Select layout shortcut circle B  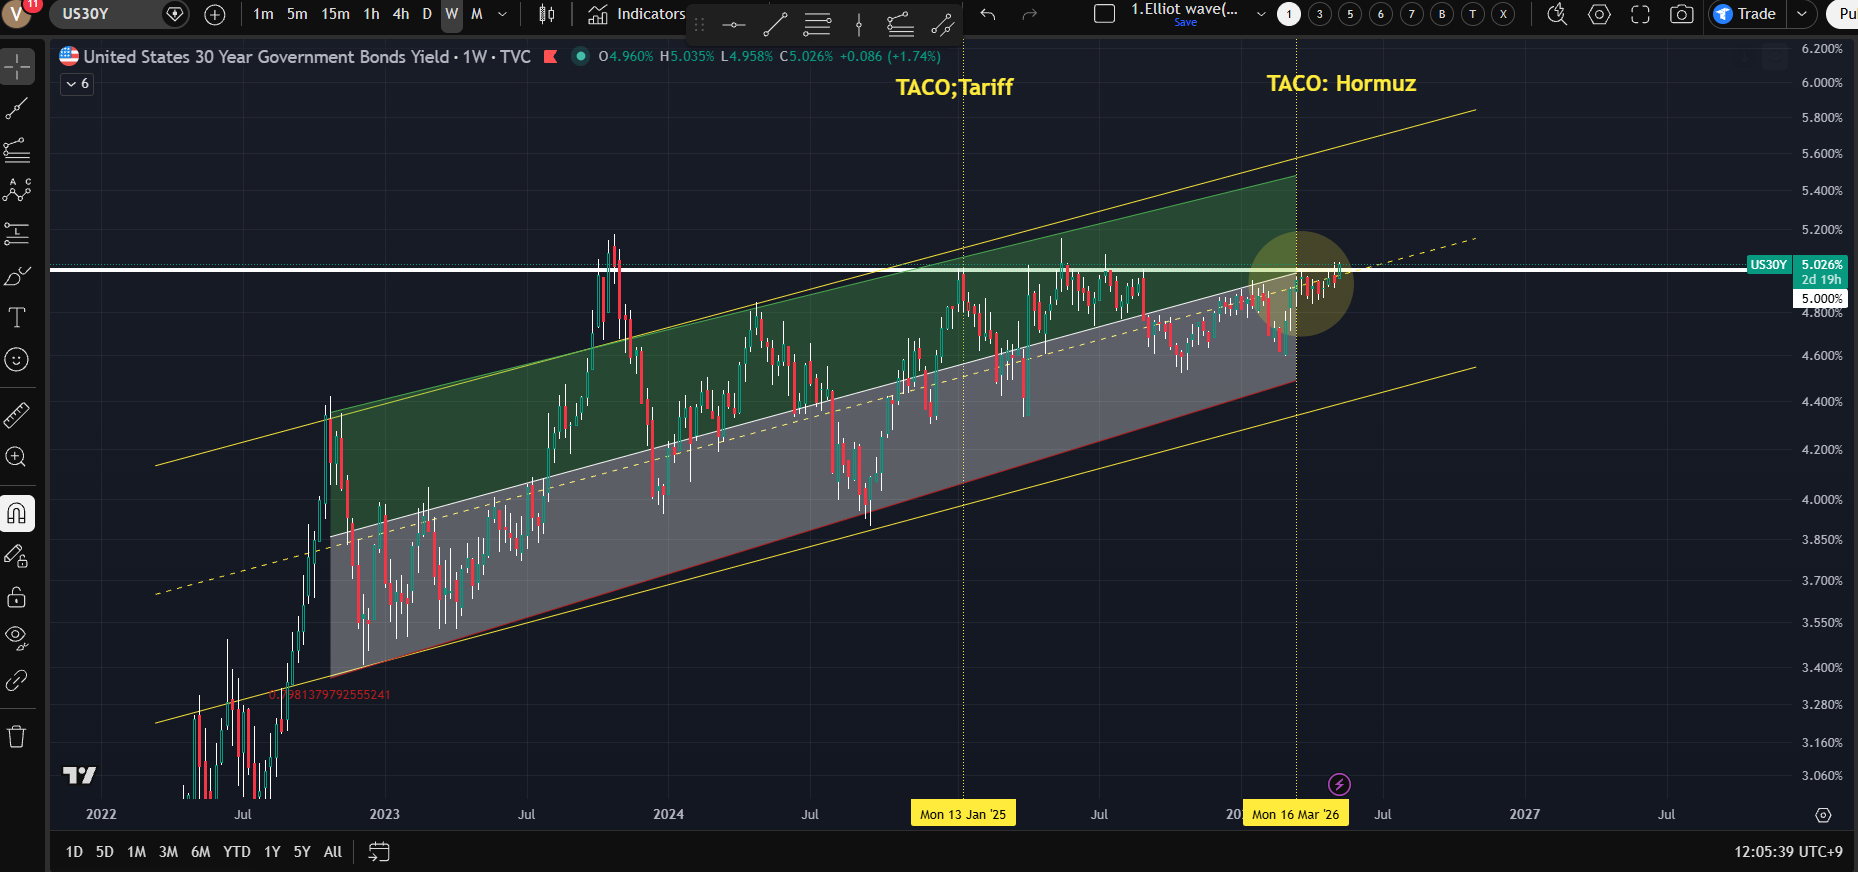[x=1442, y=14]
